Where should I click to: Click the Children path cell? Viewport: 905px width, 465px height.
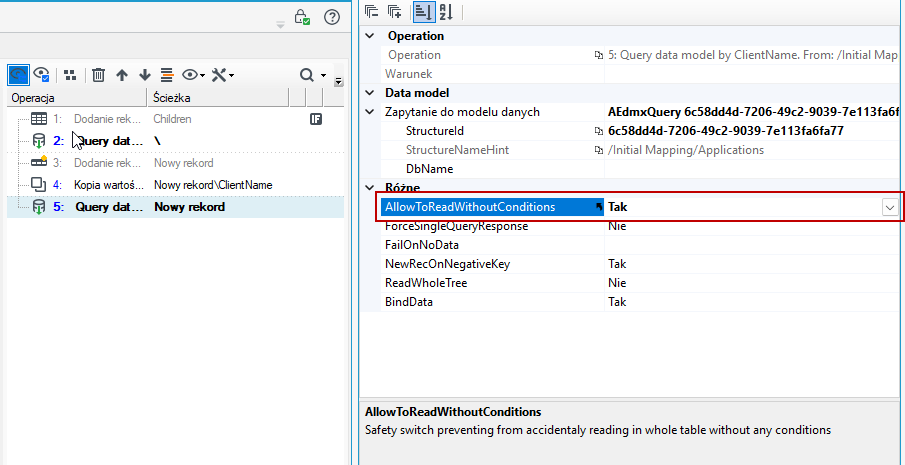click(x=173, y=119)
